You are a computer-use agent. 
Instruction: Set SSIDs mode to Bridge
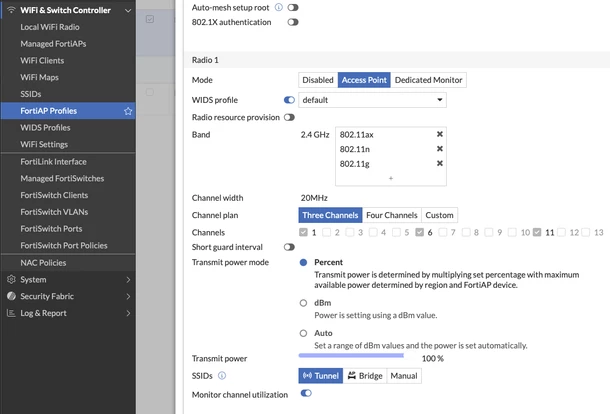coord(365,375)
